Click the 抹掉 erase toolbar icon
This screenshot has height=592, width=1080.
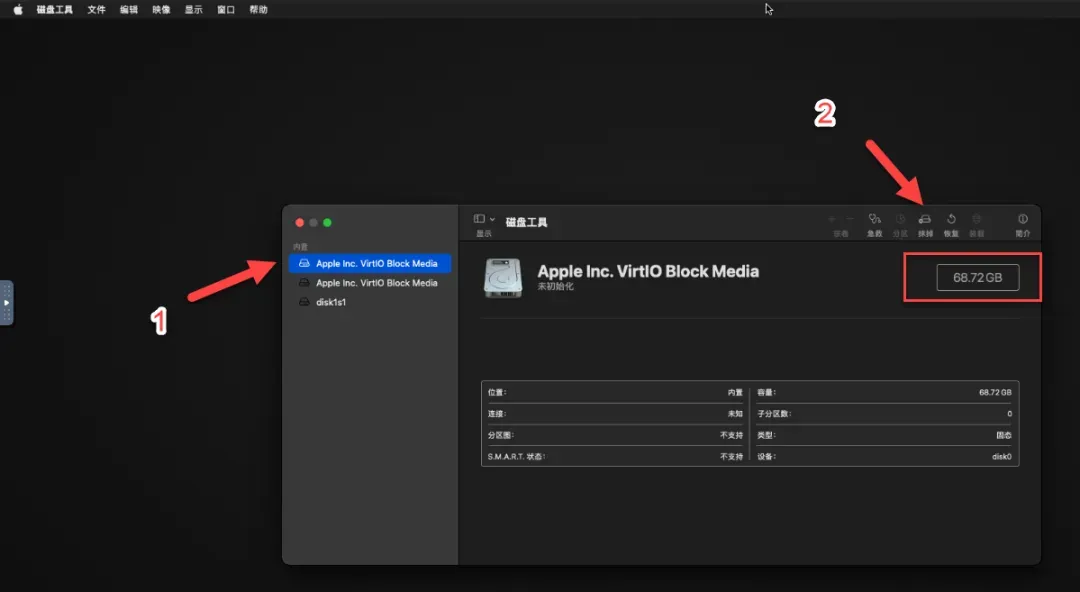coord(925,219)
